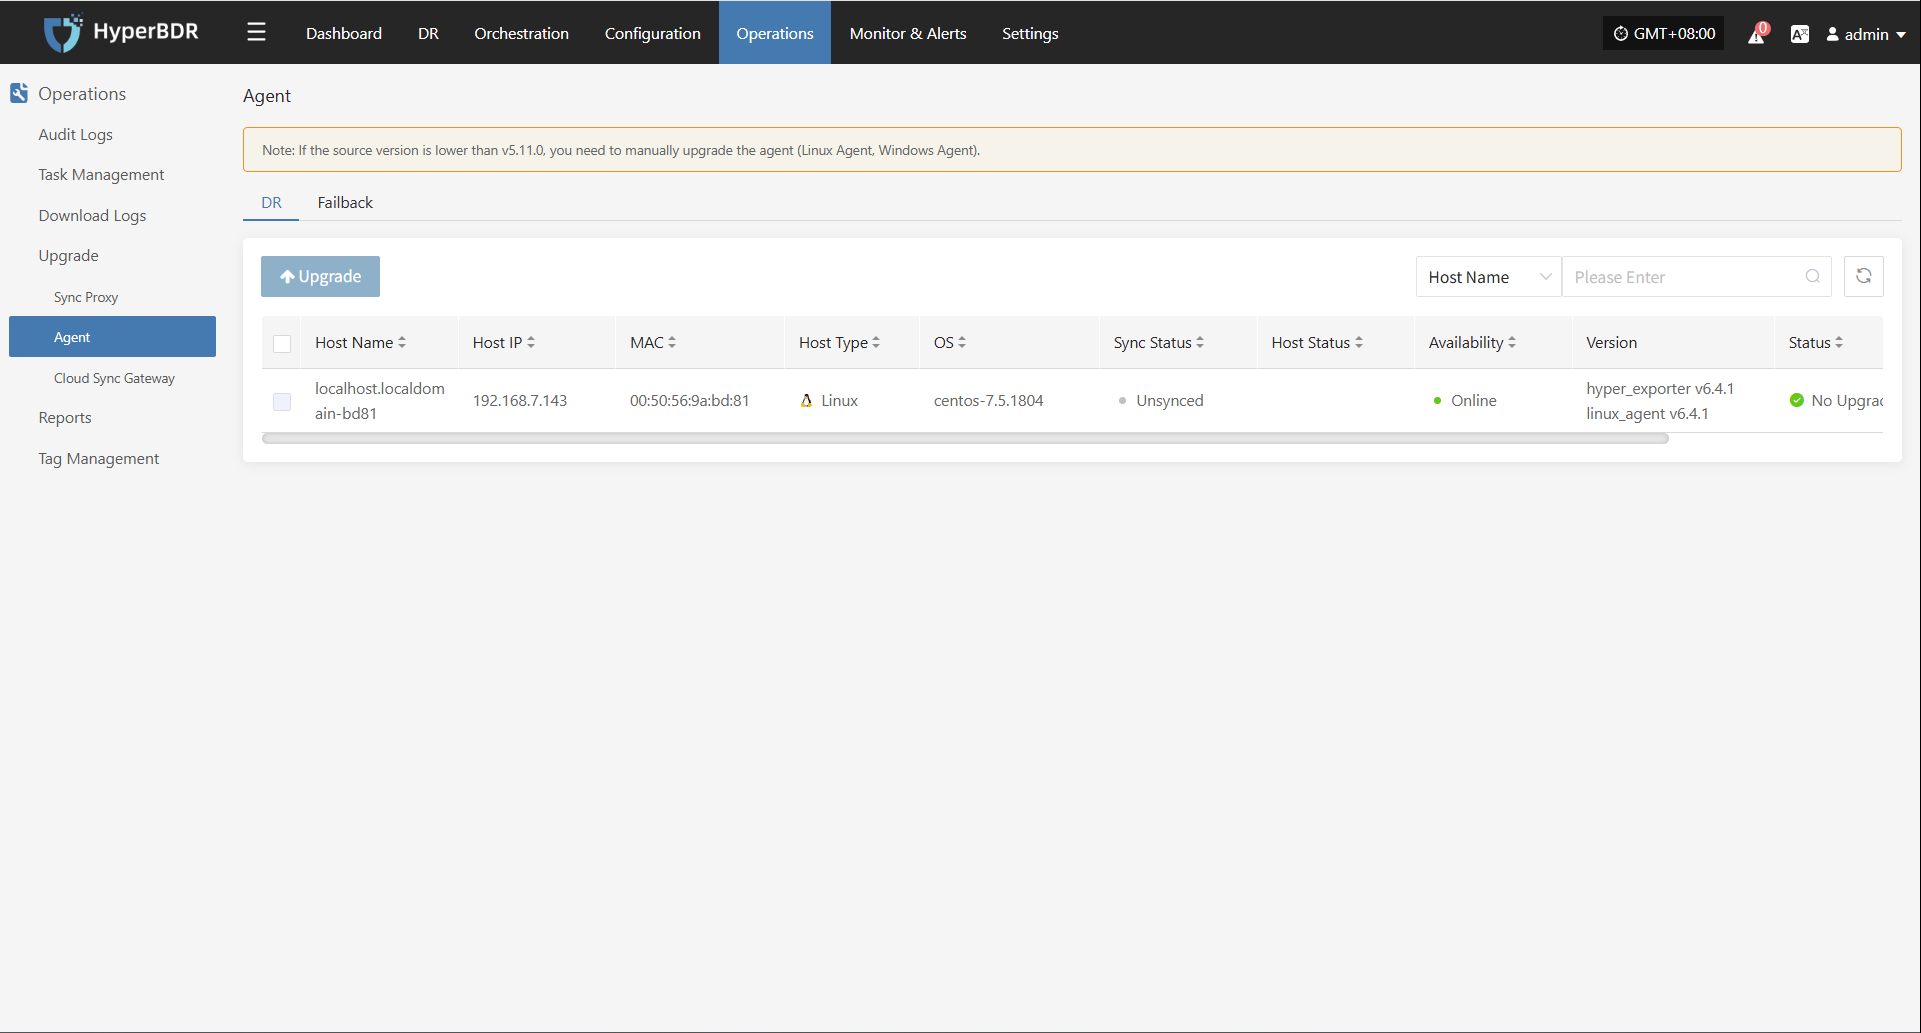Check the localhost.localdomain-bd81 row checkbox

click(282, 401)
